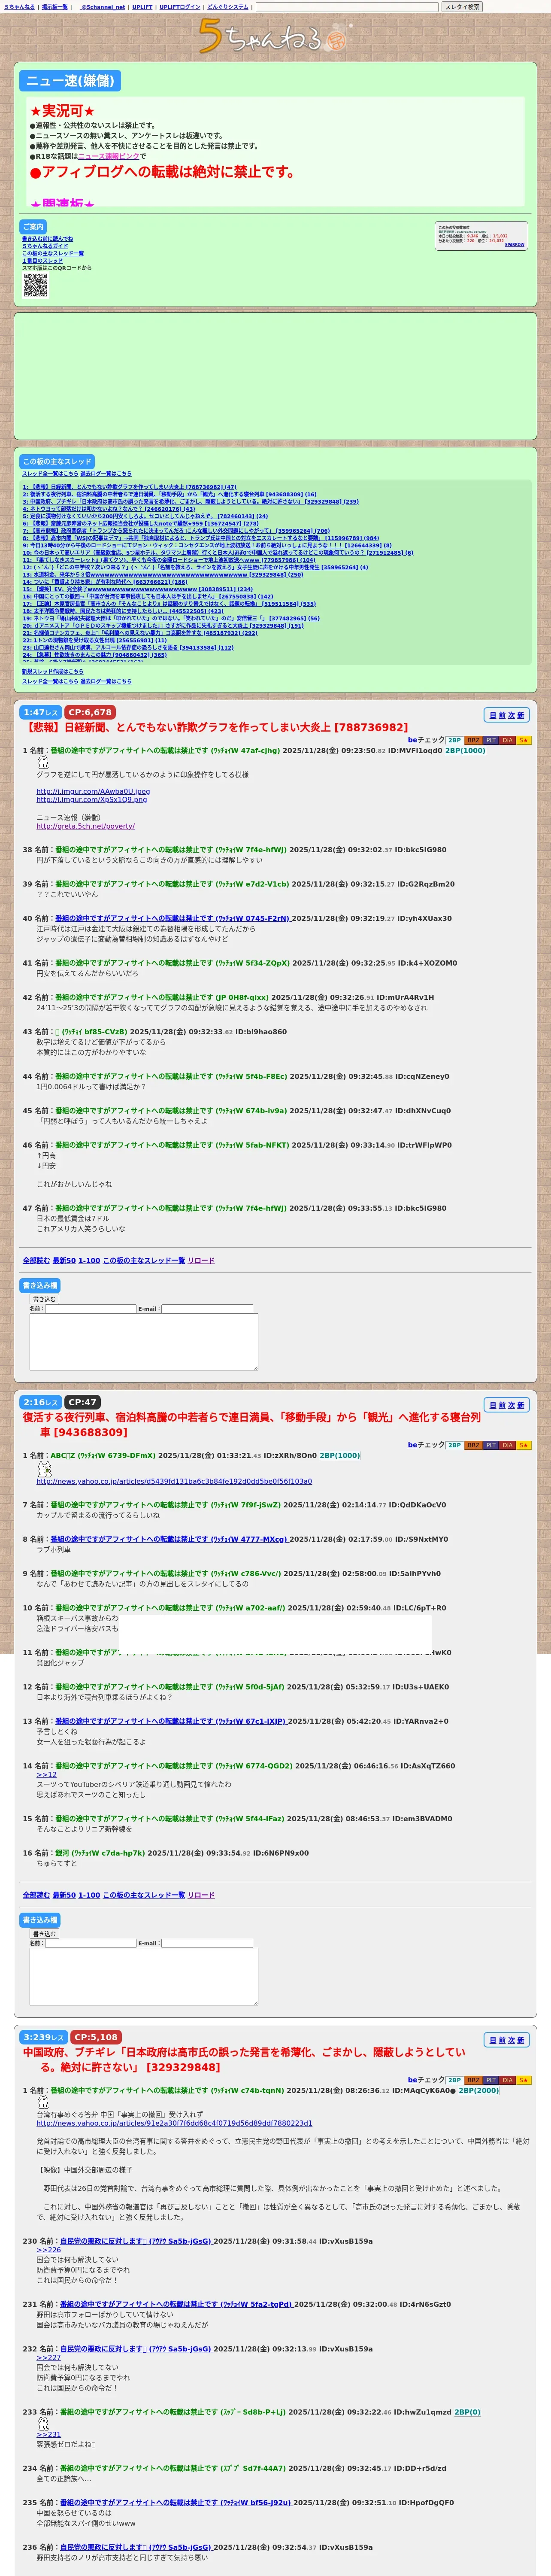Open the QR code image in ご案内
The width and height of the screenshot is (551, 2576).
(35, 285)
